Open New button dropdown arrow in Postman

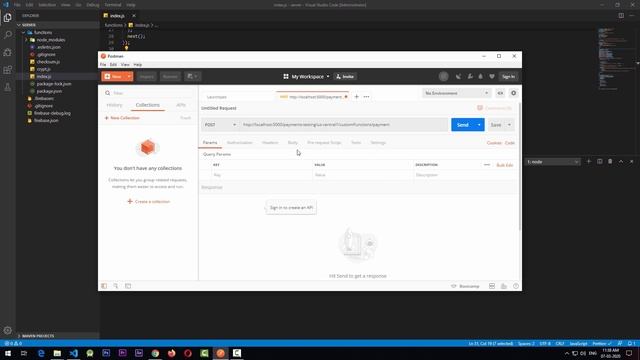[x=129, y=76]
